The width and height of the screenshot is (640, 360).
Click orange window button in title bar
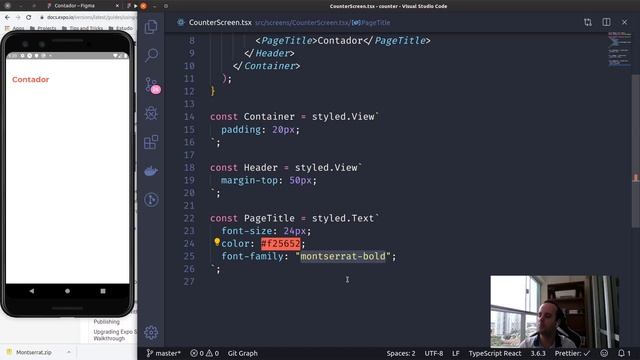(x=143, y=6)
